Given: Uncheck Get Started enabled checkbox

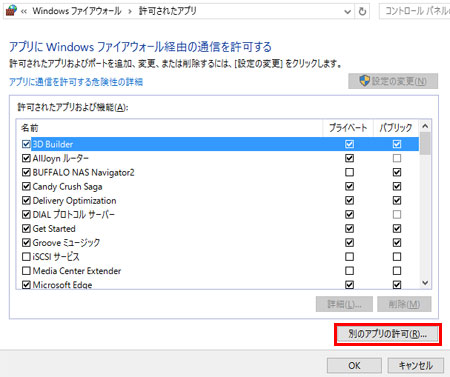Looking at the screenshot, I should click(26, 229).
